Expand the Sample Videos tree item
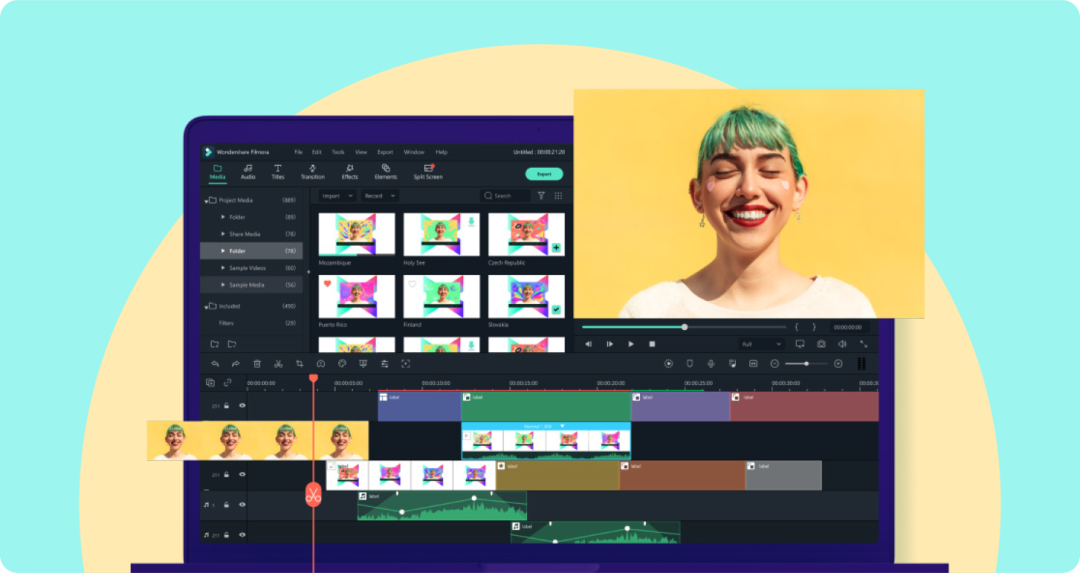The image size is (1080, 573). click(x=223, y=268)
